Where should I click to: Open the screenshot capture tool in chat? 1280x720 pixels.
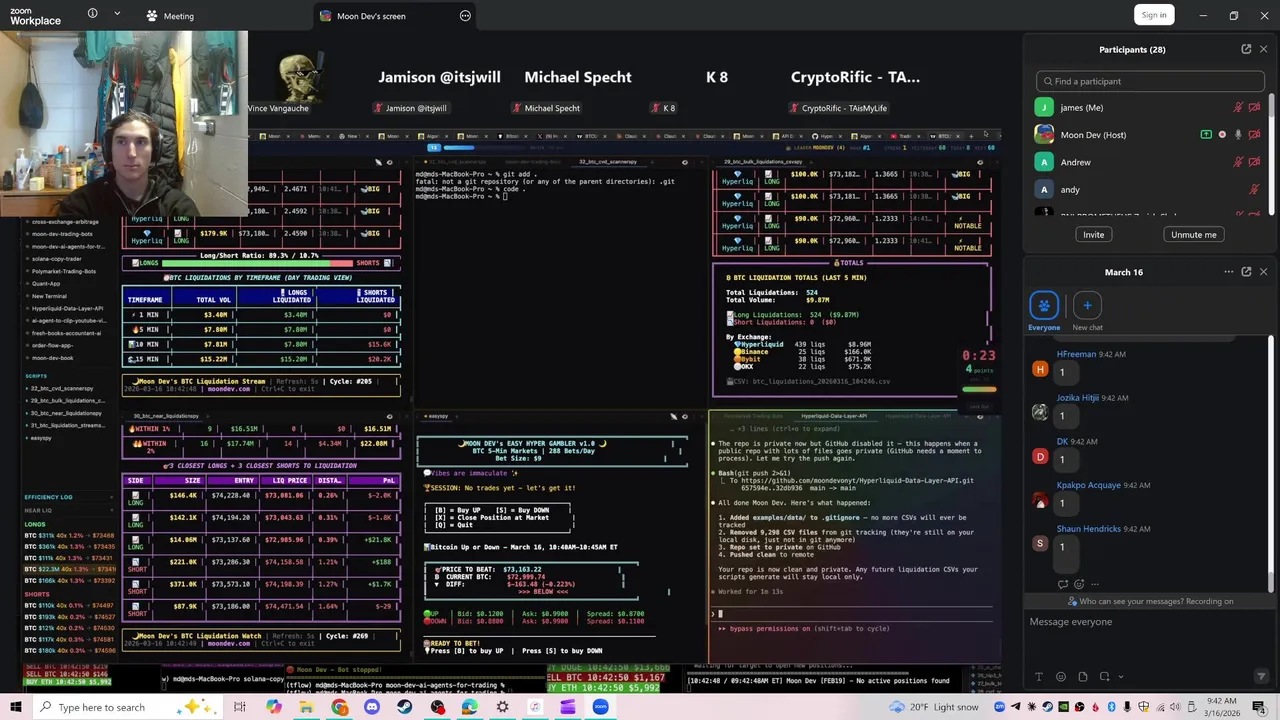pyautogui.click(x=1104, y=677)
